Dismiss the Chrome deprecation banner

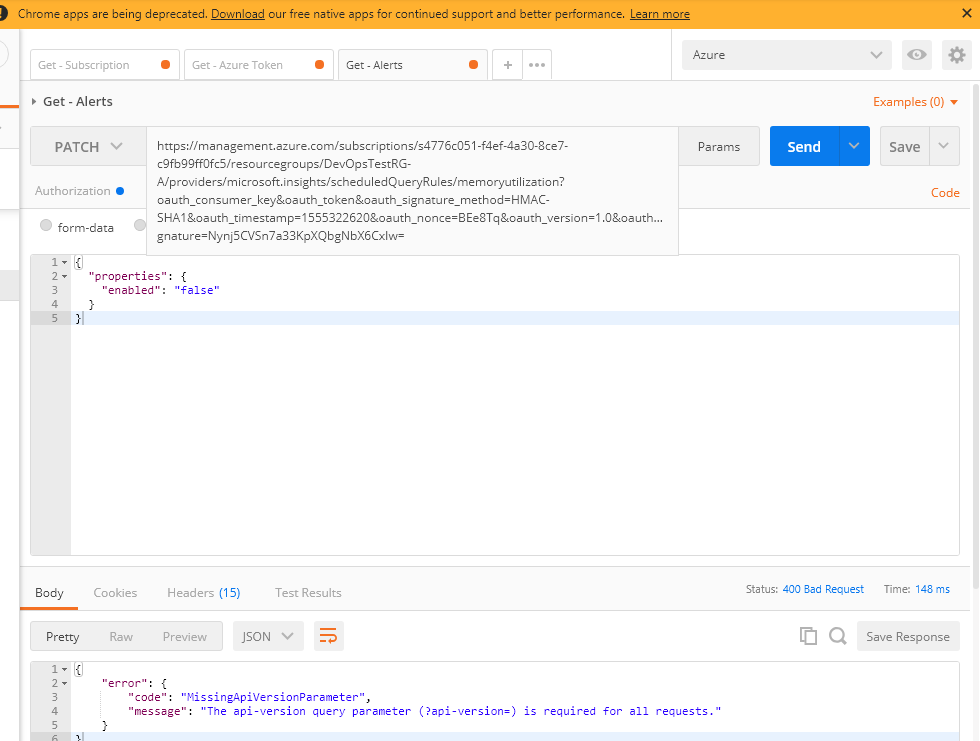(x=966, y=14)
